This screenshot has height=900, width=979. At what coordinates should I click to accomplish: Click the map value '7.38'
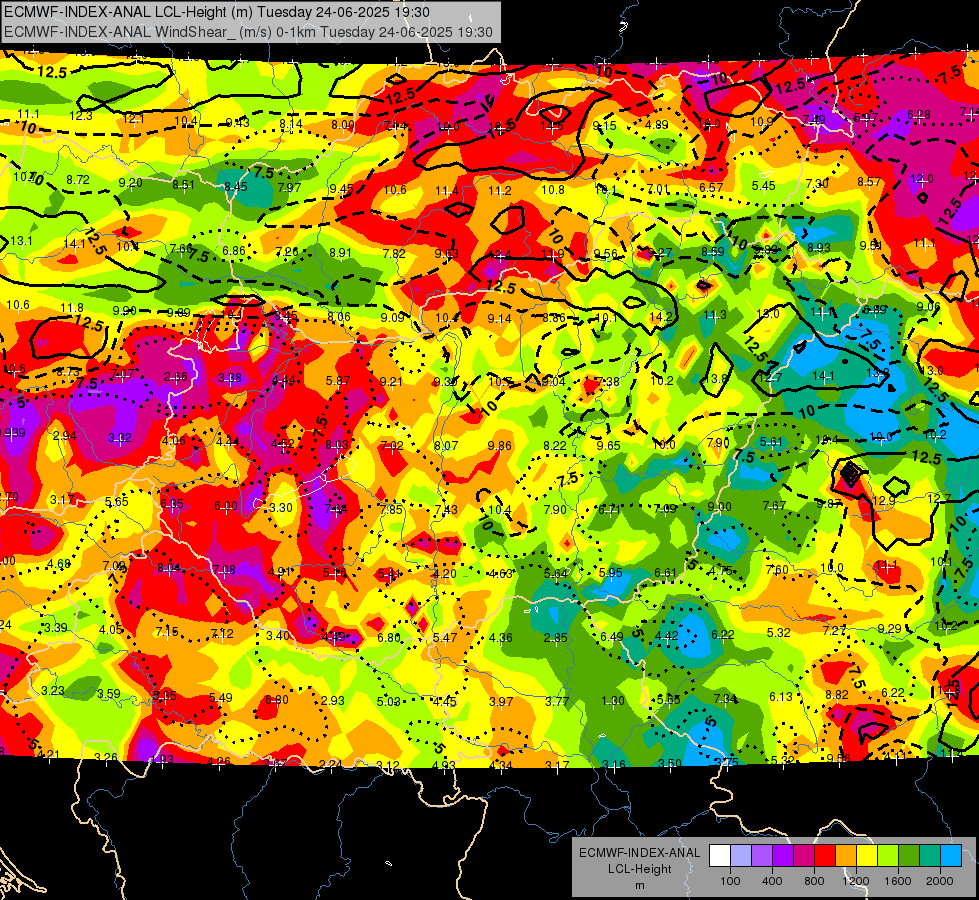(x=608, y=382)
